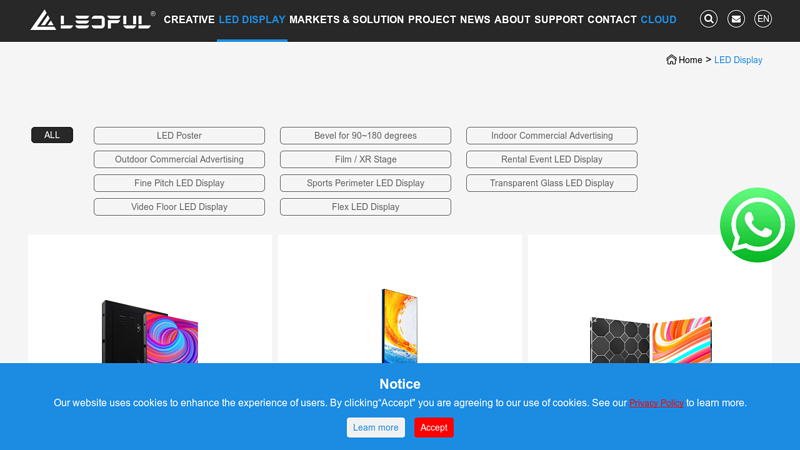800x450 pixels.
Task: Click LED Display breadcrumb link
Action: pyautogui.click(x=738, y=60)
